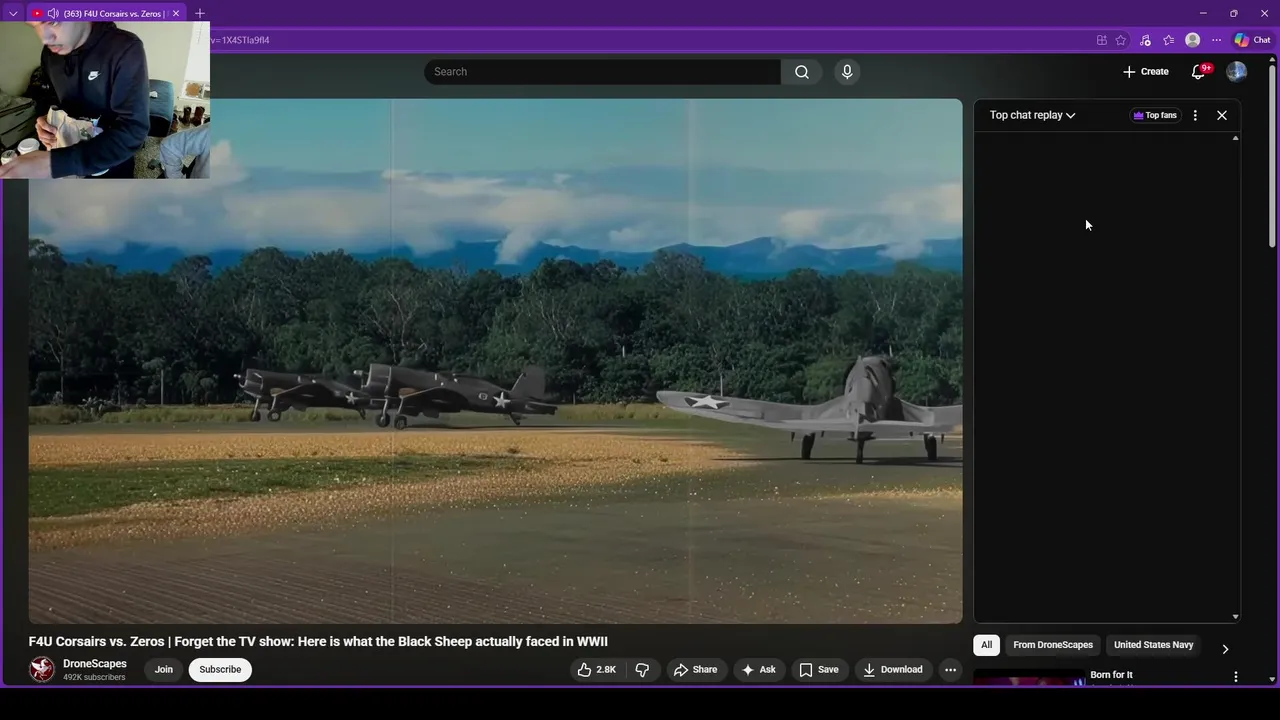Open more actions under the video

coord(951,670)
